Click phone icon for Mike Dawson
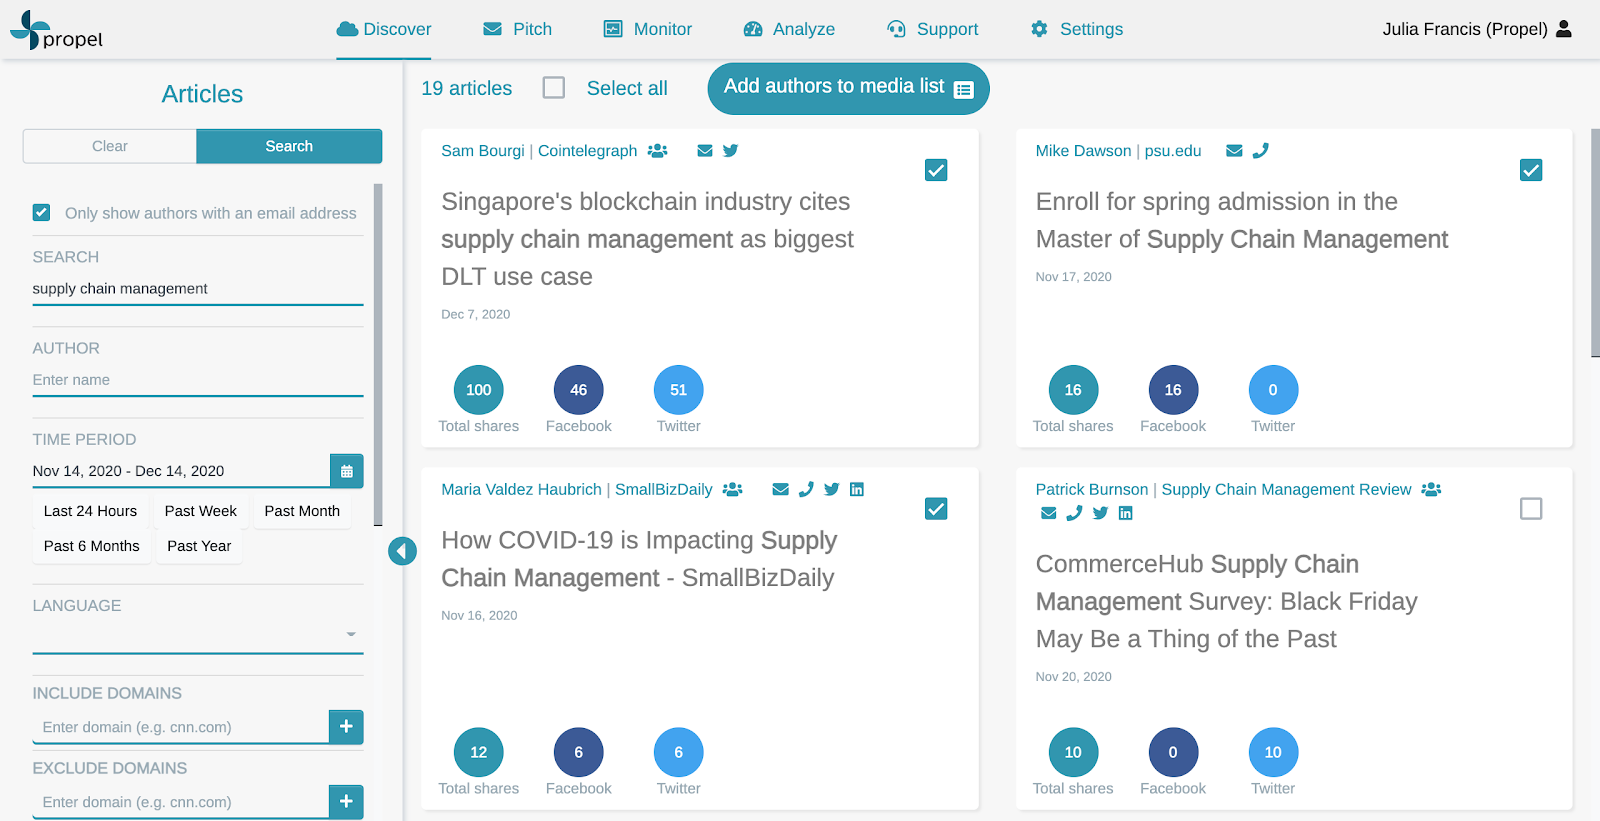 click(x=1261, y=151)
